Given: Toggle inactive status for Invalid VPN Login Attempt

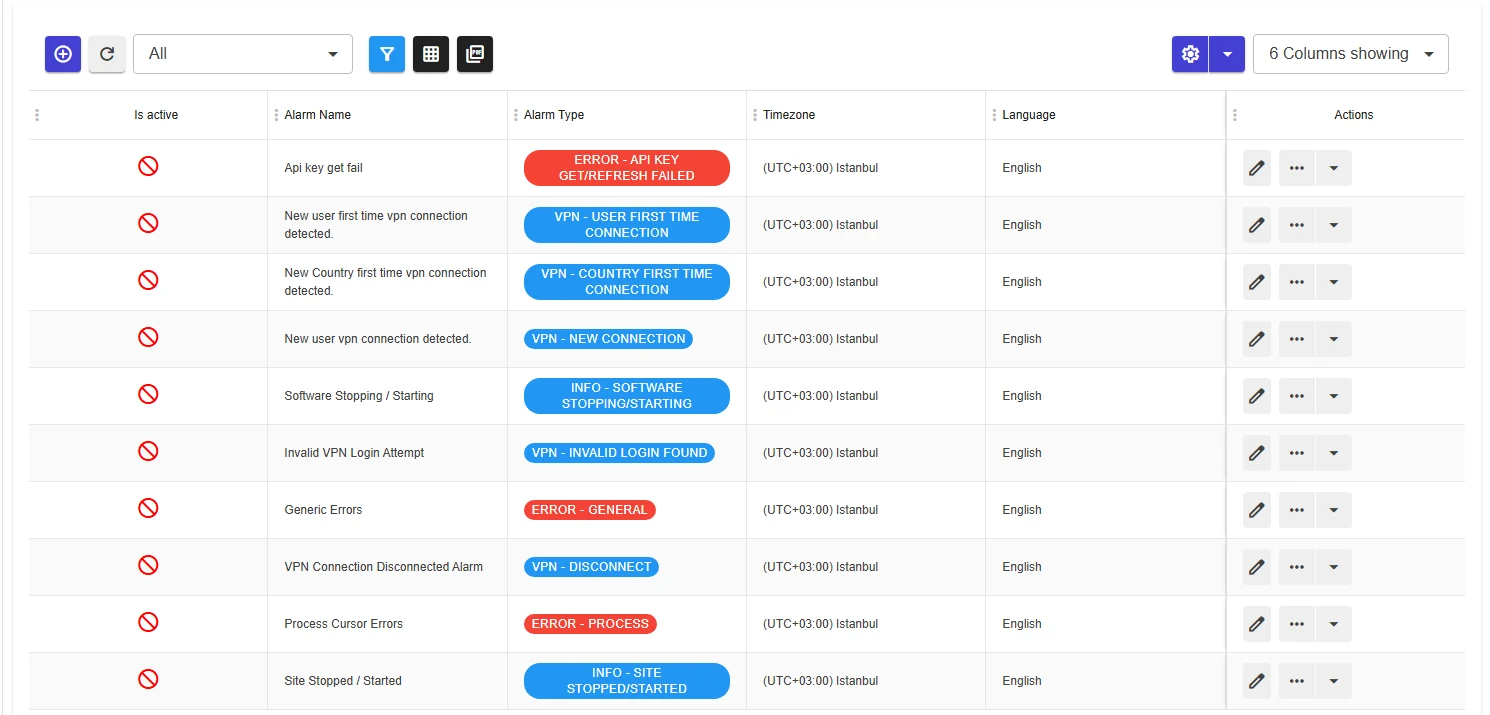Looking at the screenshot, I should coord(148,451).
